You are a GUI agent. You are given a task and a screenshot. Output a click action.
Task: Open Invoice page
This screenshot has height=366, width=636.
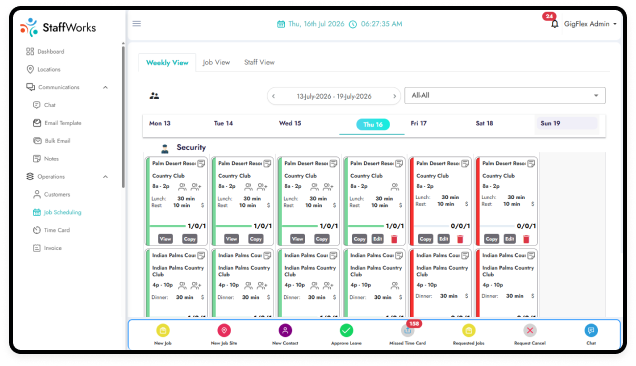coord(47,248)
